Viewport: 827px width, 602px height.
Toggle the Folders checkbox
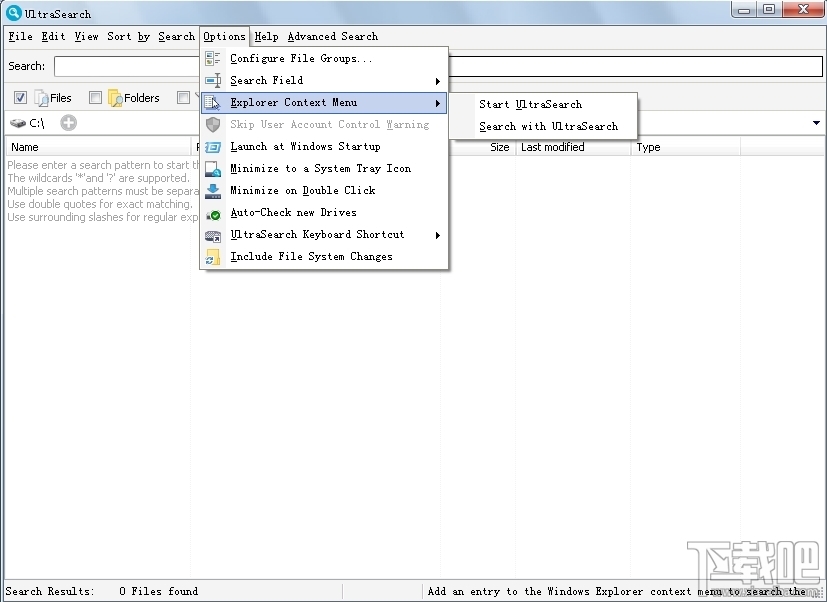[x=95, y=98]
